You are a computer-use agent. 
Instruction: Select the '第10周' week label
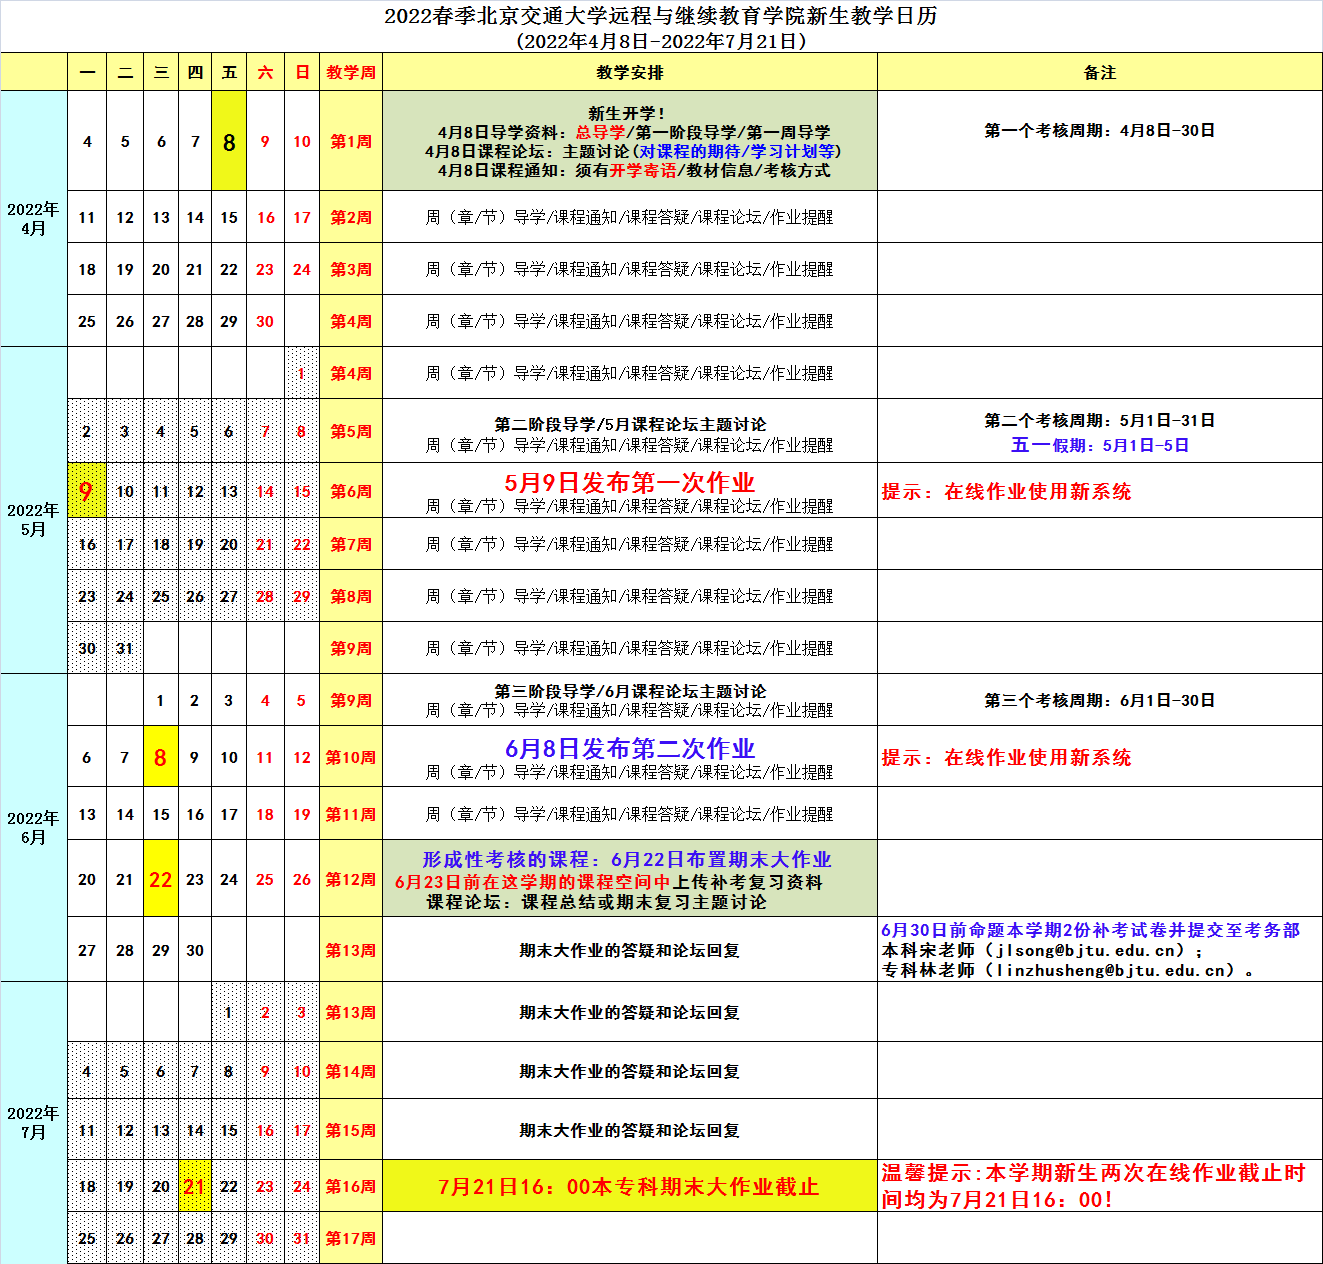351,757
